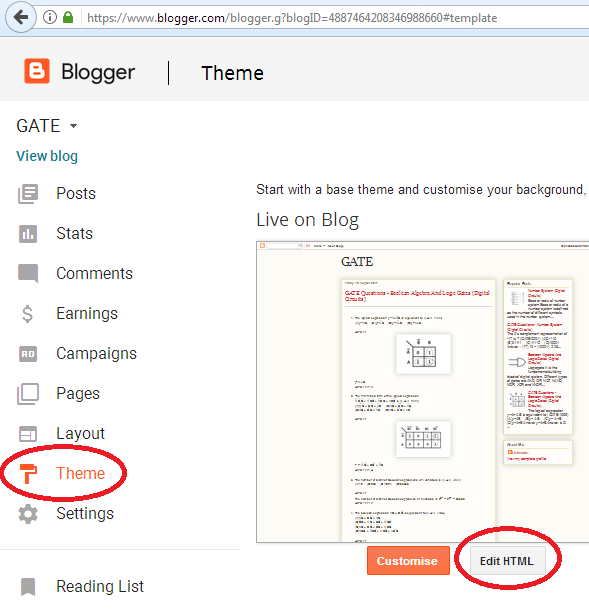The height and width of the screenshot is (611, 589).
Task: Open the Comments menu item
Action: [x=94, y=274]
